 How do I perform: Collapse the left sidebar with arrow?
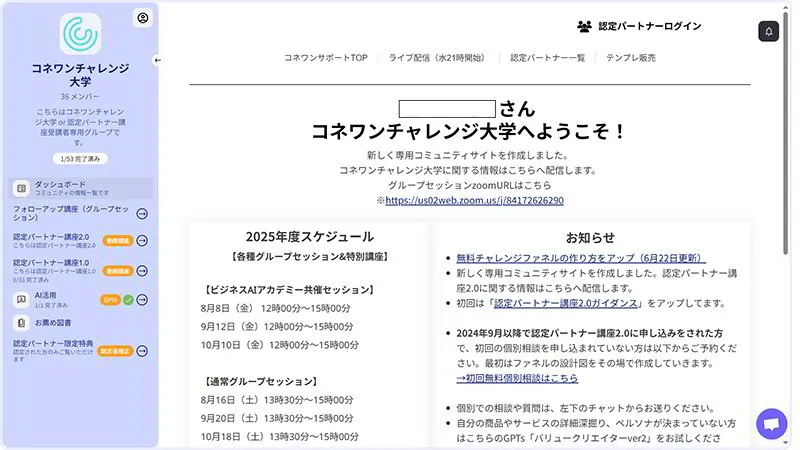pyautogui.click(x=157, y=61)
